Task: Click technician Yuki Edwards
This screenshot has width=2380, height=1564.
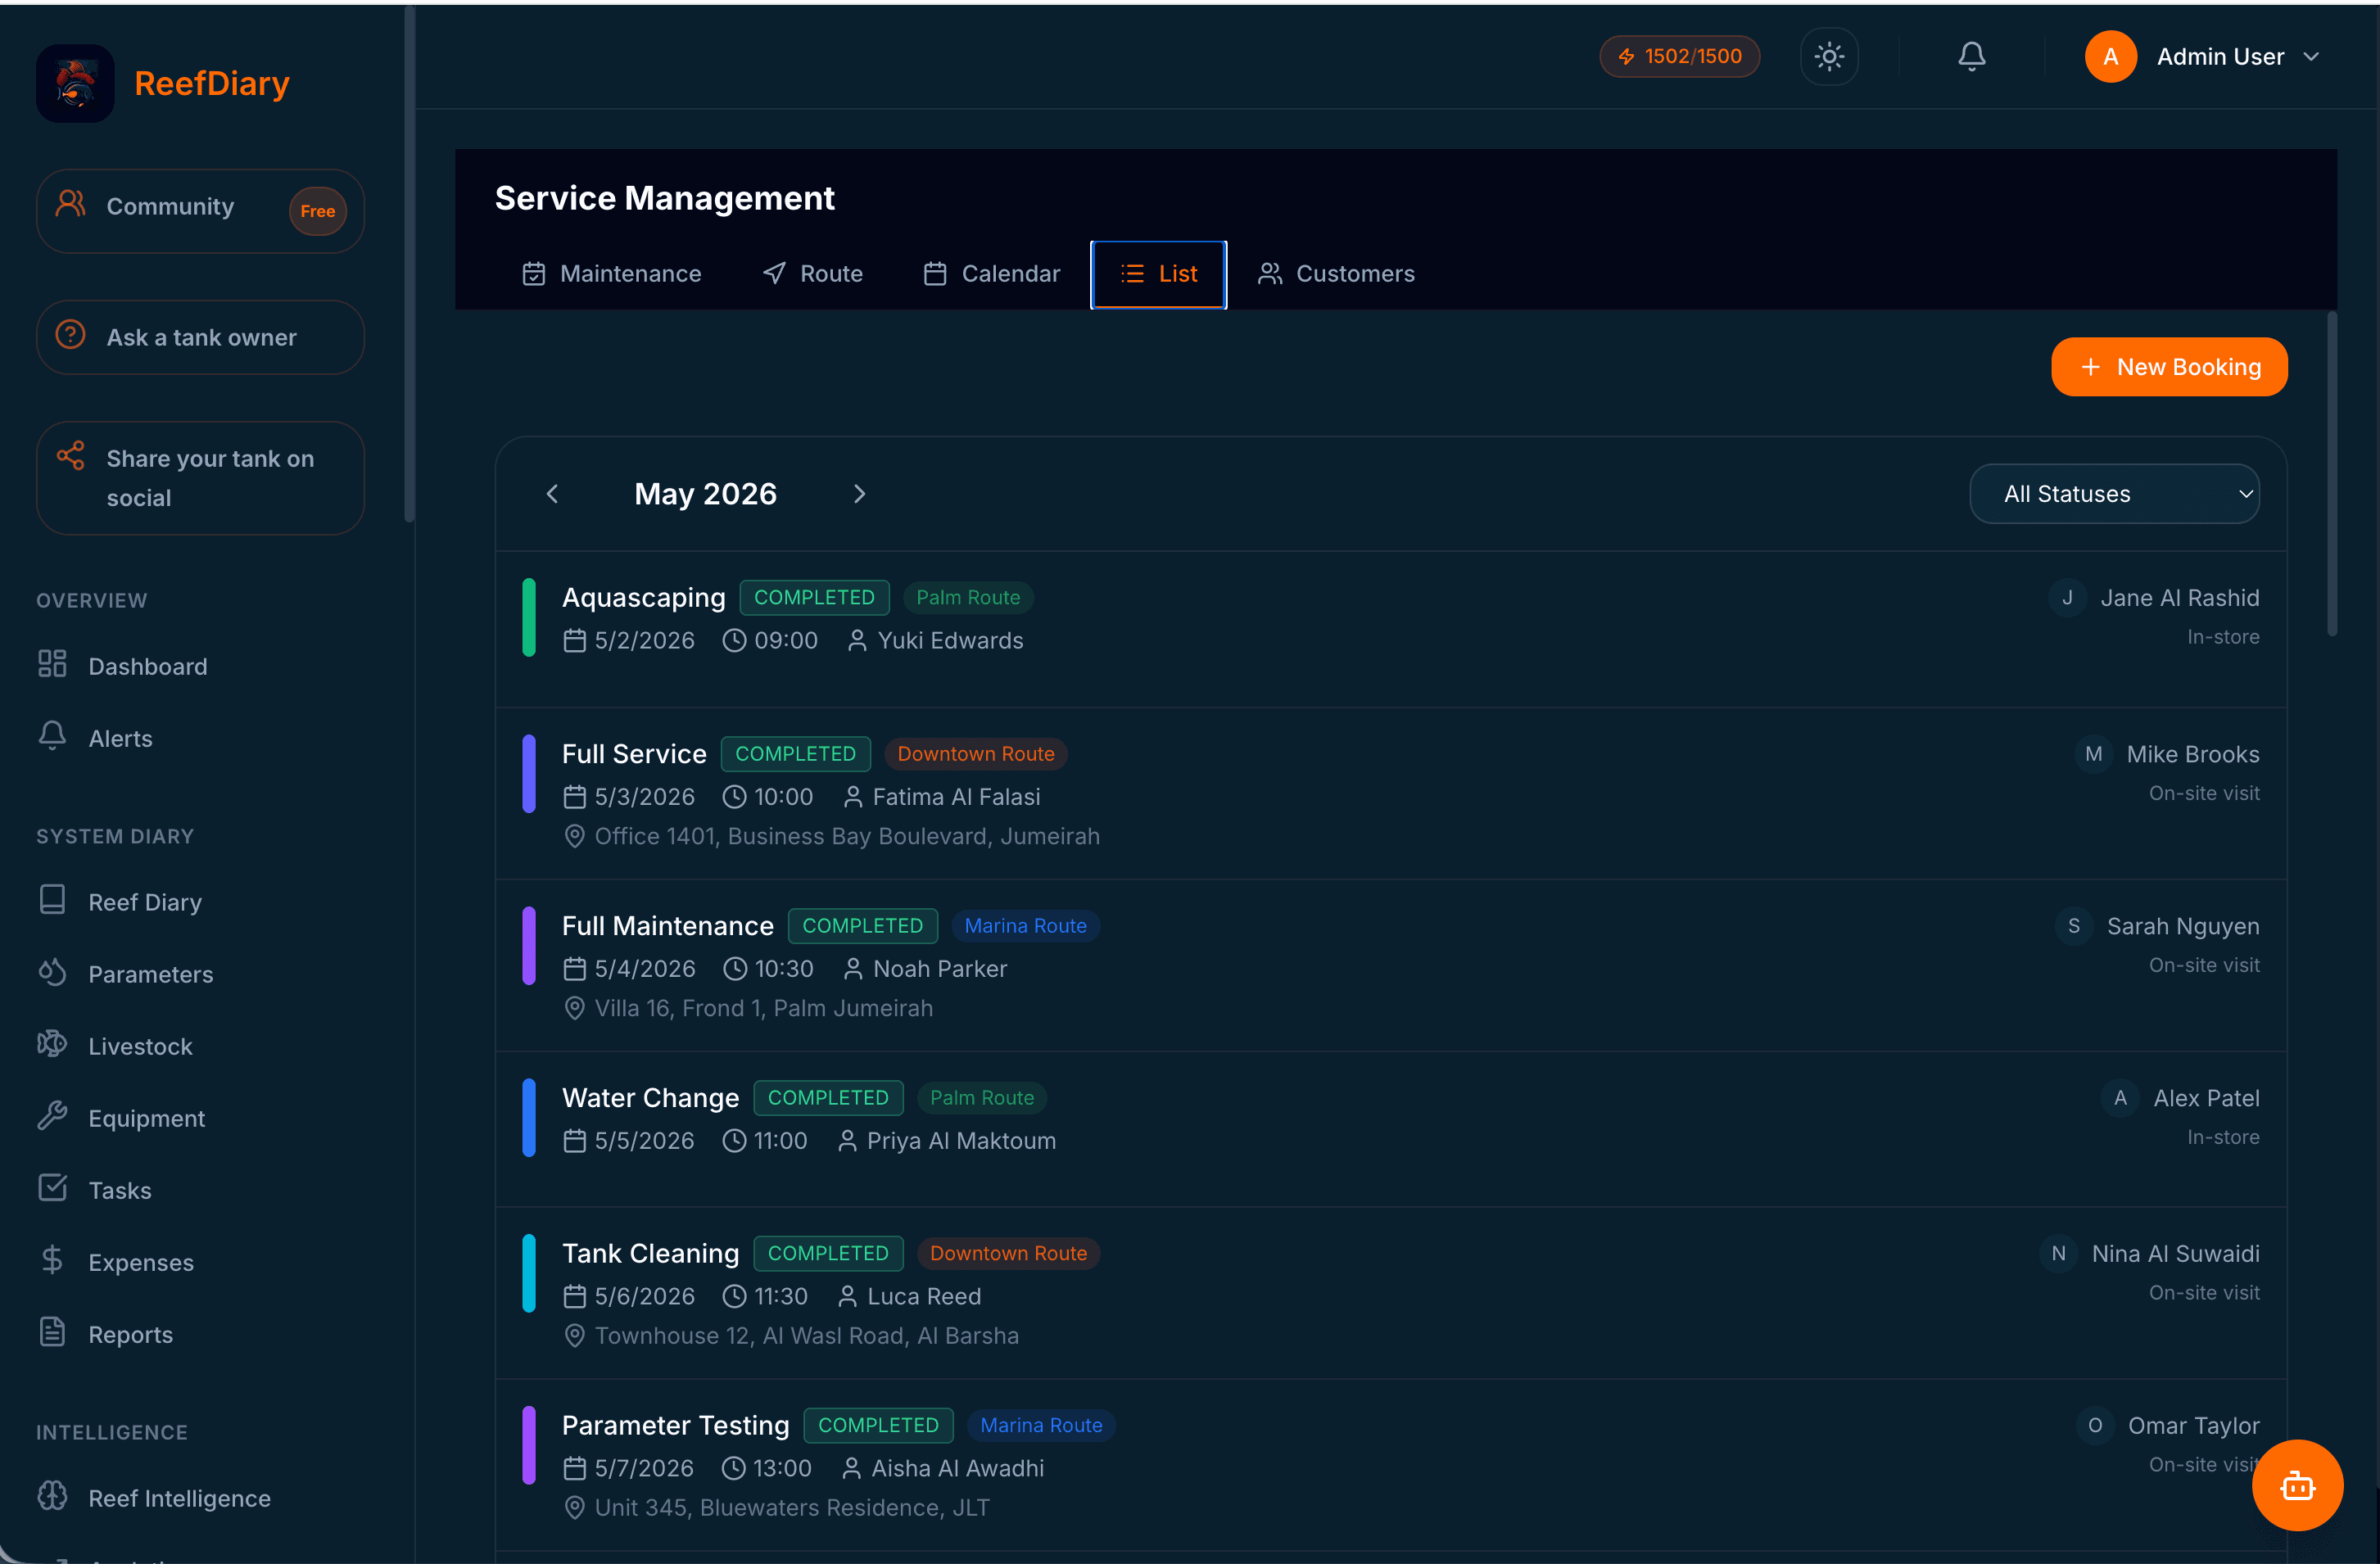Action: (951, 640)
